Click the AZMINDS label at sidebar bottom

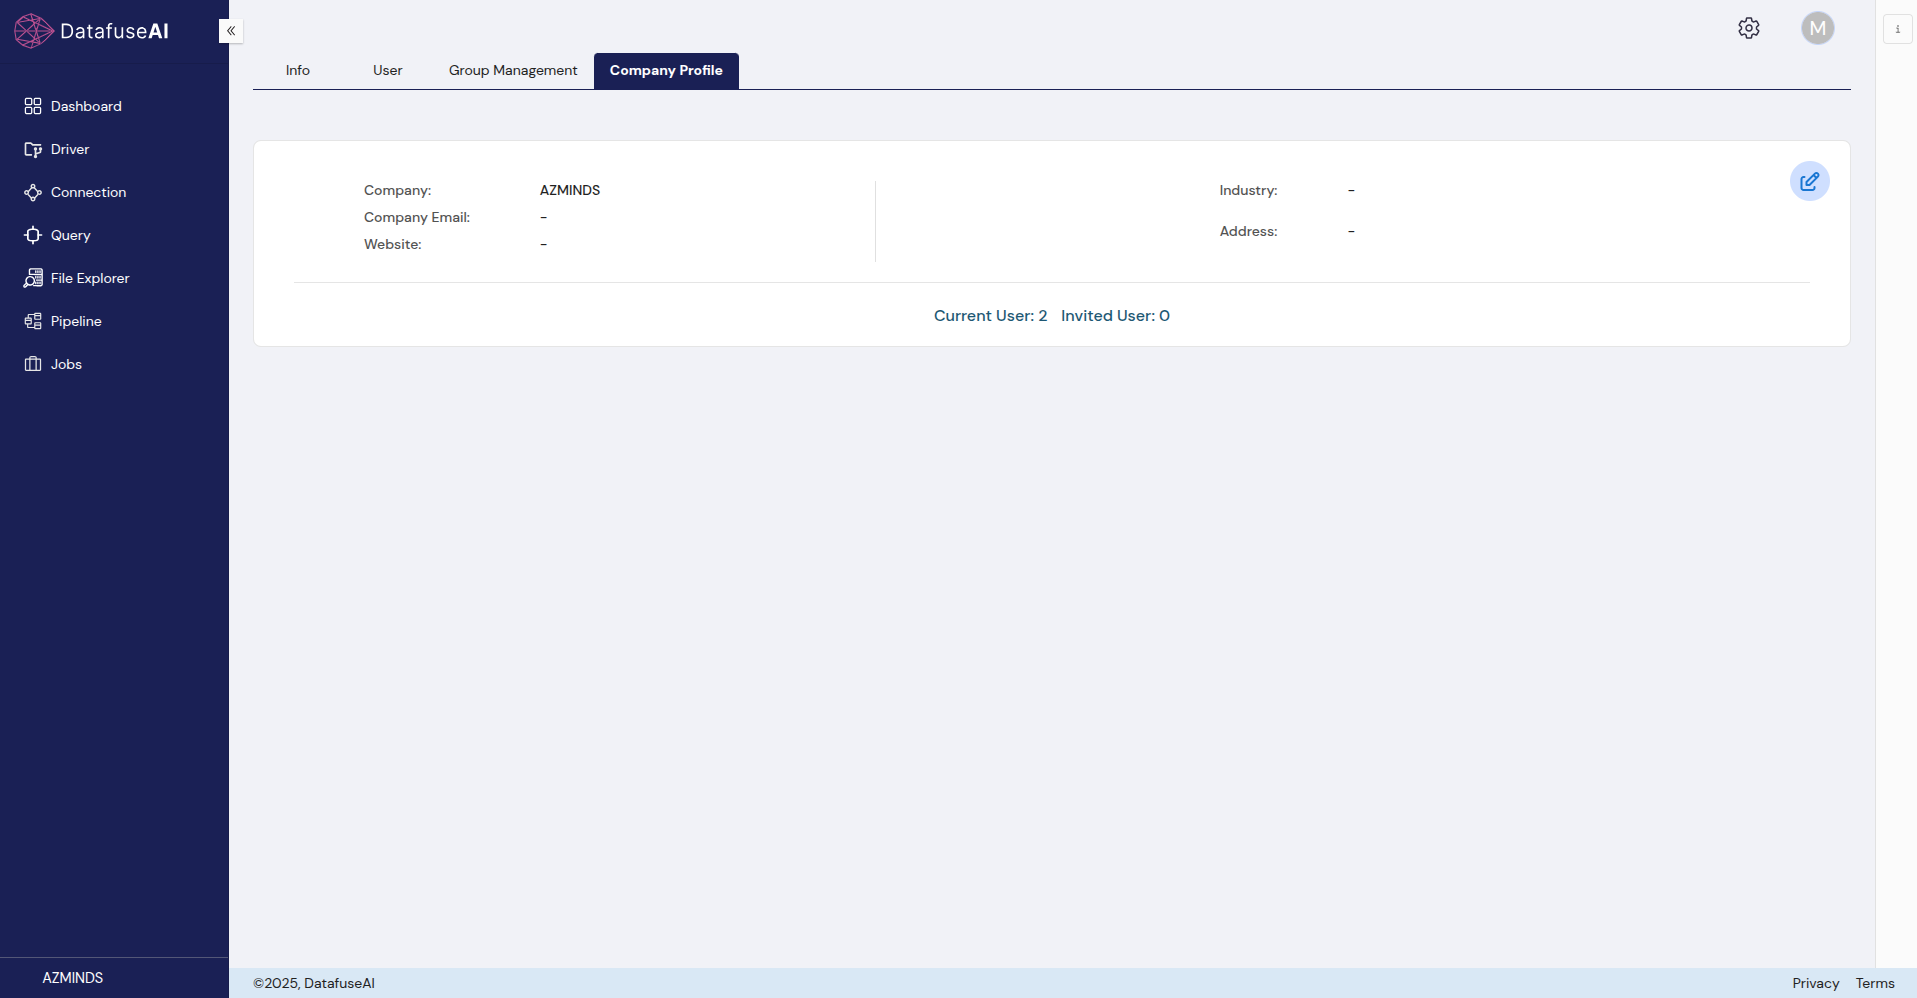[x=71, y=977]
